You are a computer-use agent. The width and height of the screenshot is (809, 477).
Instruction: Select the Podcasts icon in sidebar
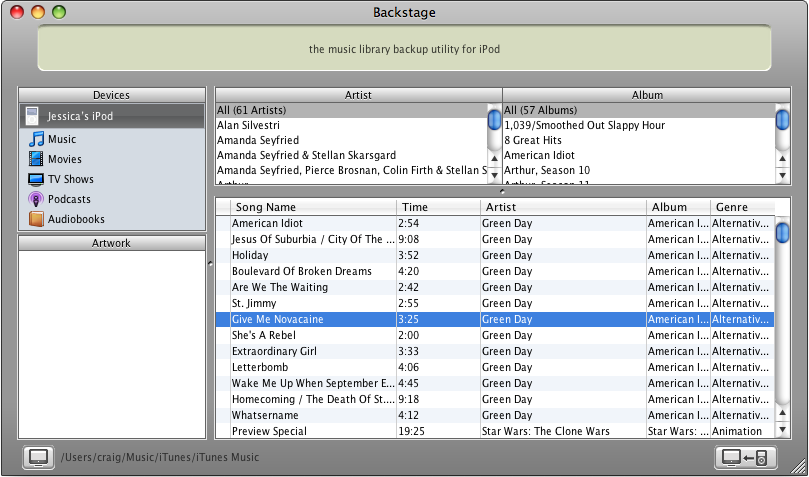point(36,199)
